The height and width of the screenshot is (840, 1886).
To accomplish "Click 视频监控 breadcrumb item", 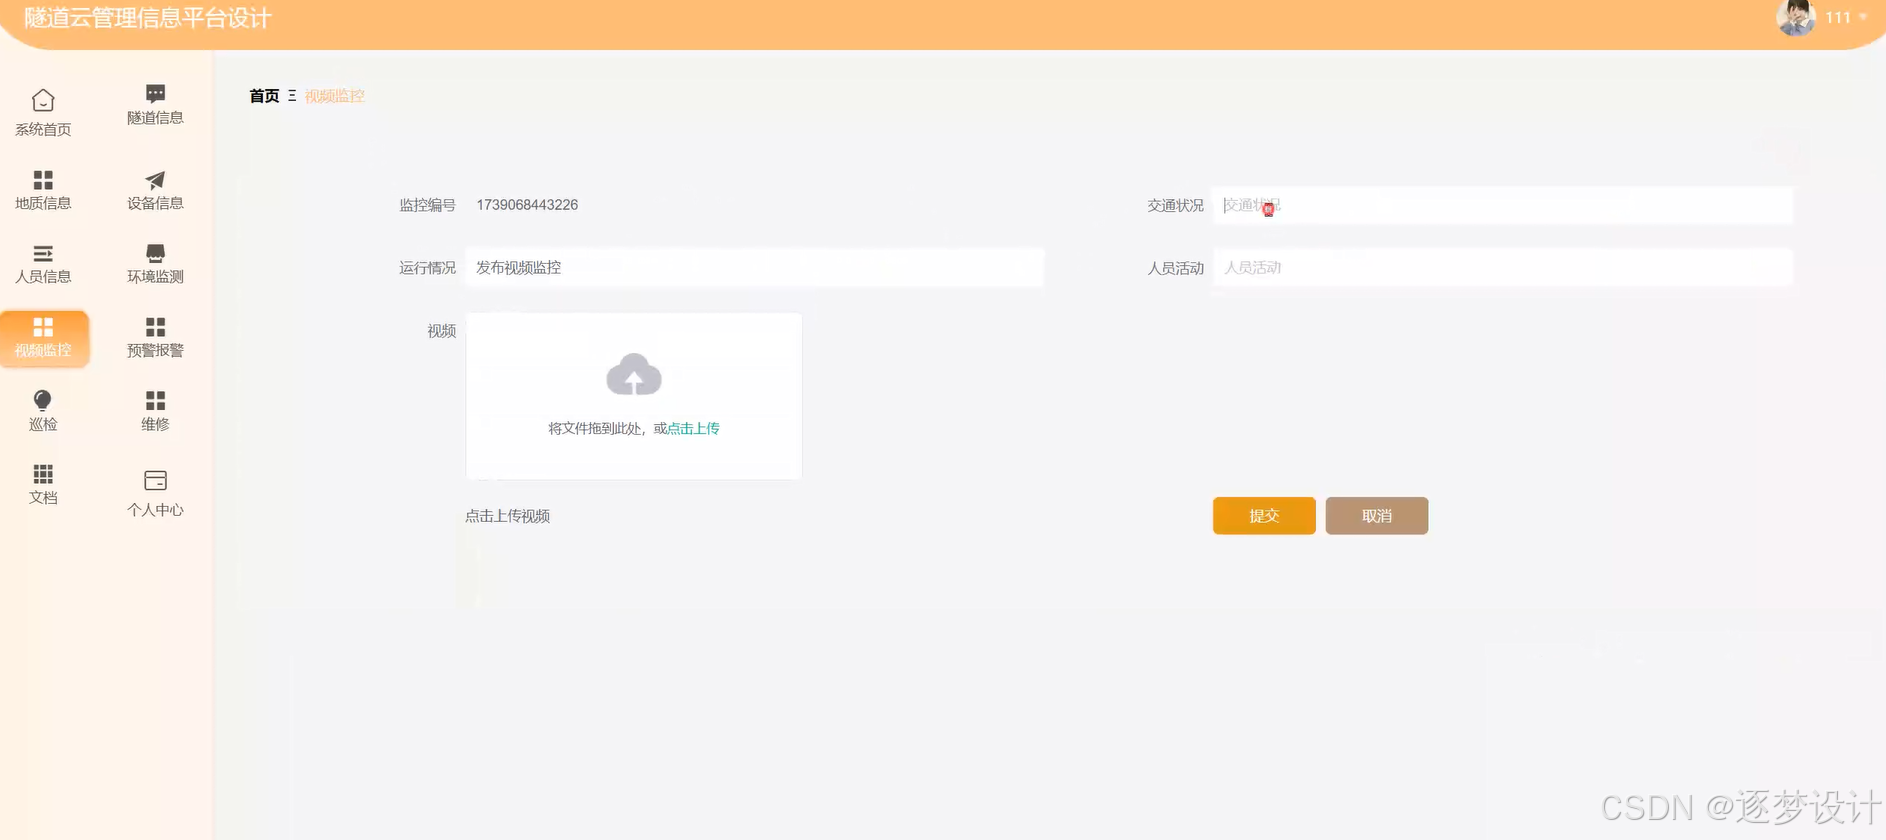I will [x=335, y=96].
